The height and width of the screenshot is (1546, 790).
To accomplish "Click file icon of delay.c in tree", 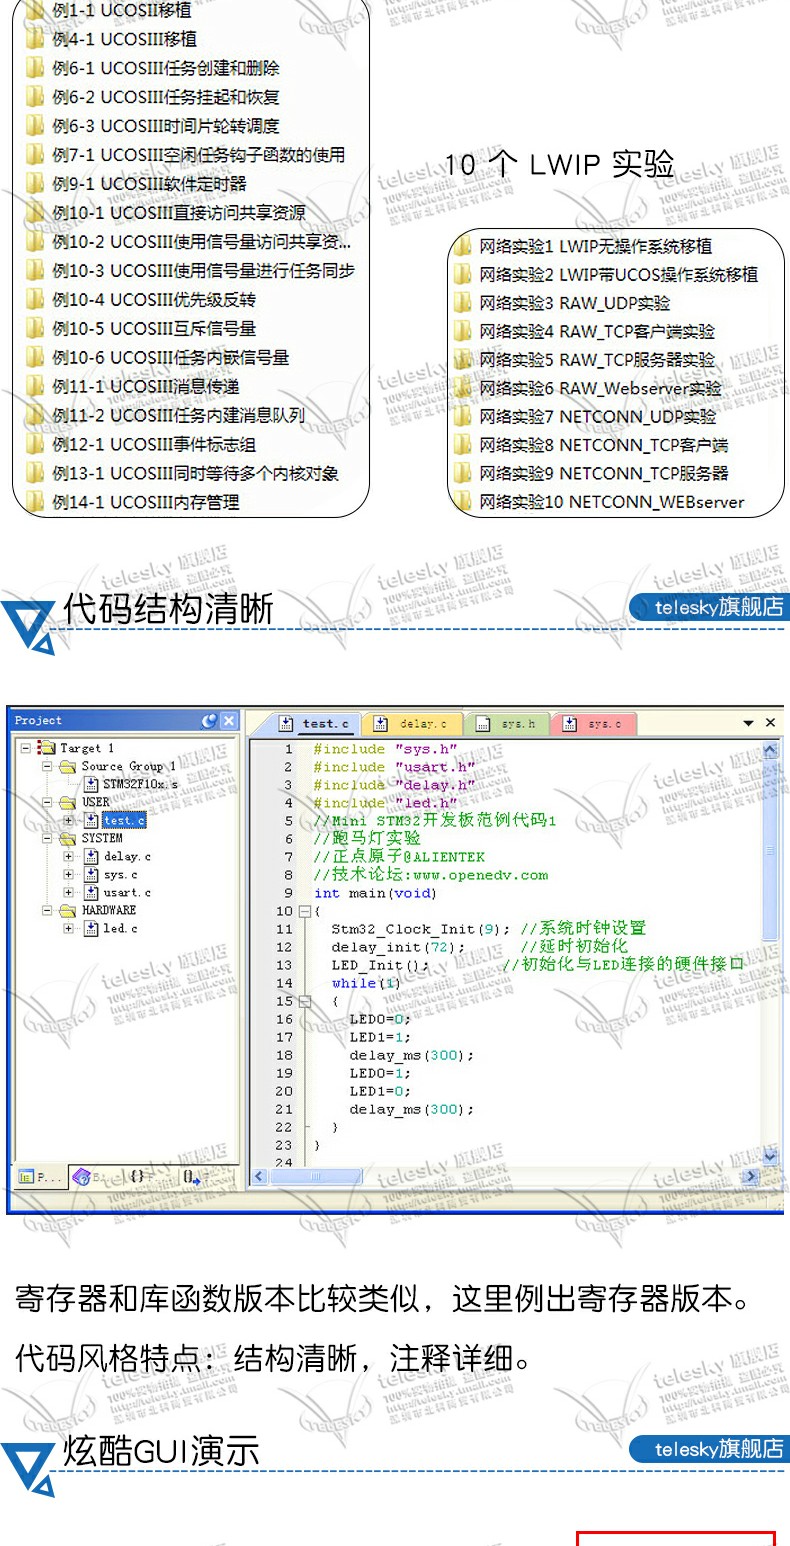I will 91,857.
